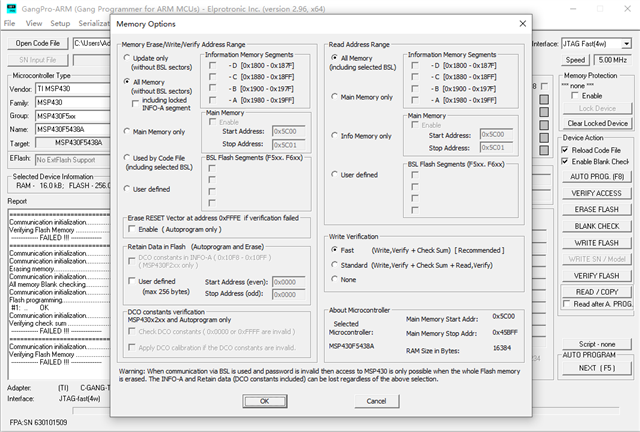The width and height of the screenshot is (640, 432).
Task: Tick write segment B 0x1900-0x197F checkbox
Action: click(x=212, y=88)
